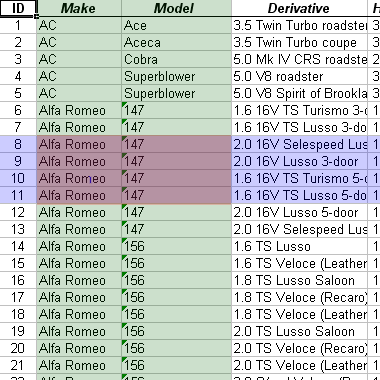Select the Ace model cell
This screenshot has width=380, height=380.
pyautogui.click(x=176, y=25)
